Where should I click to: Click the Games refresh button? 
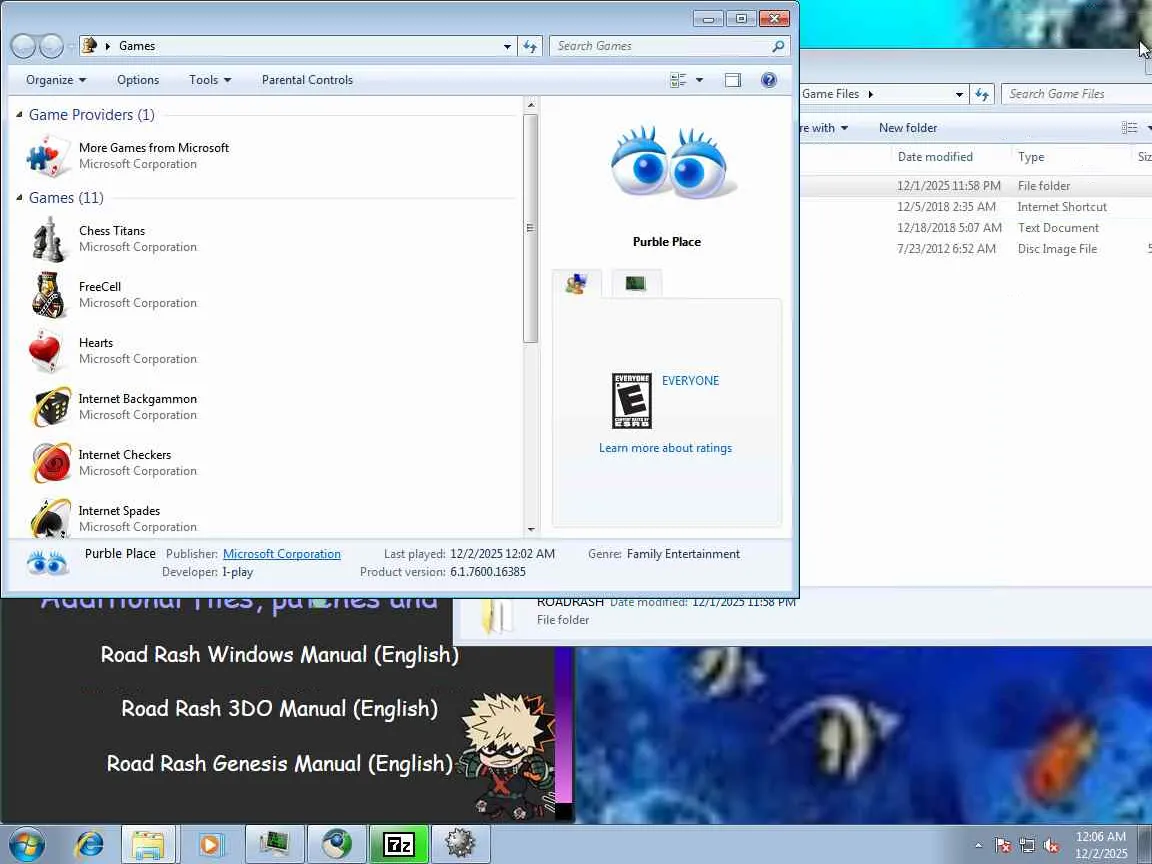pos(530,46)
